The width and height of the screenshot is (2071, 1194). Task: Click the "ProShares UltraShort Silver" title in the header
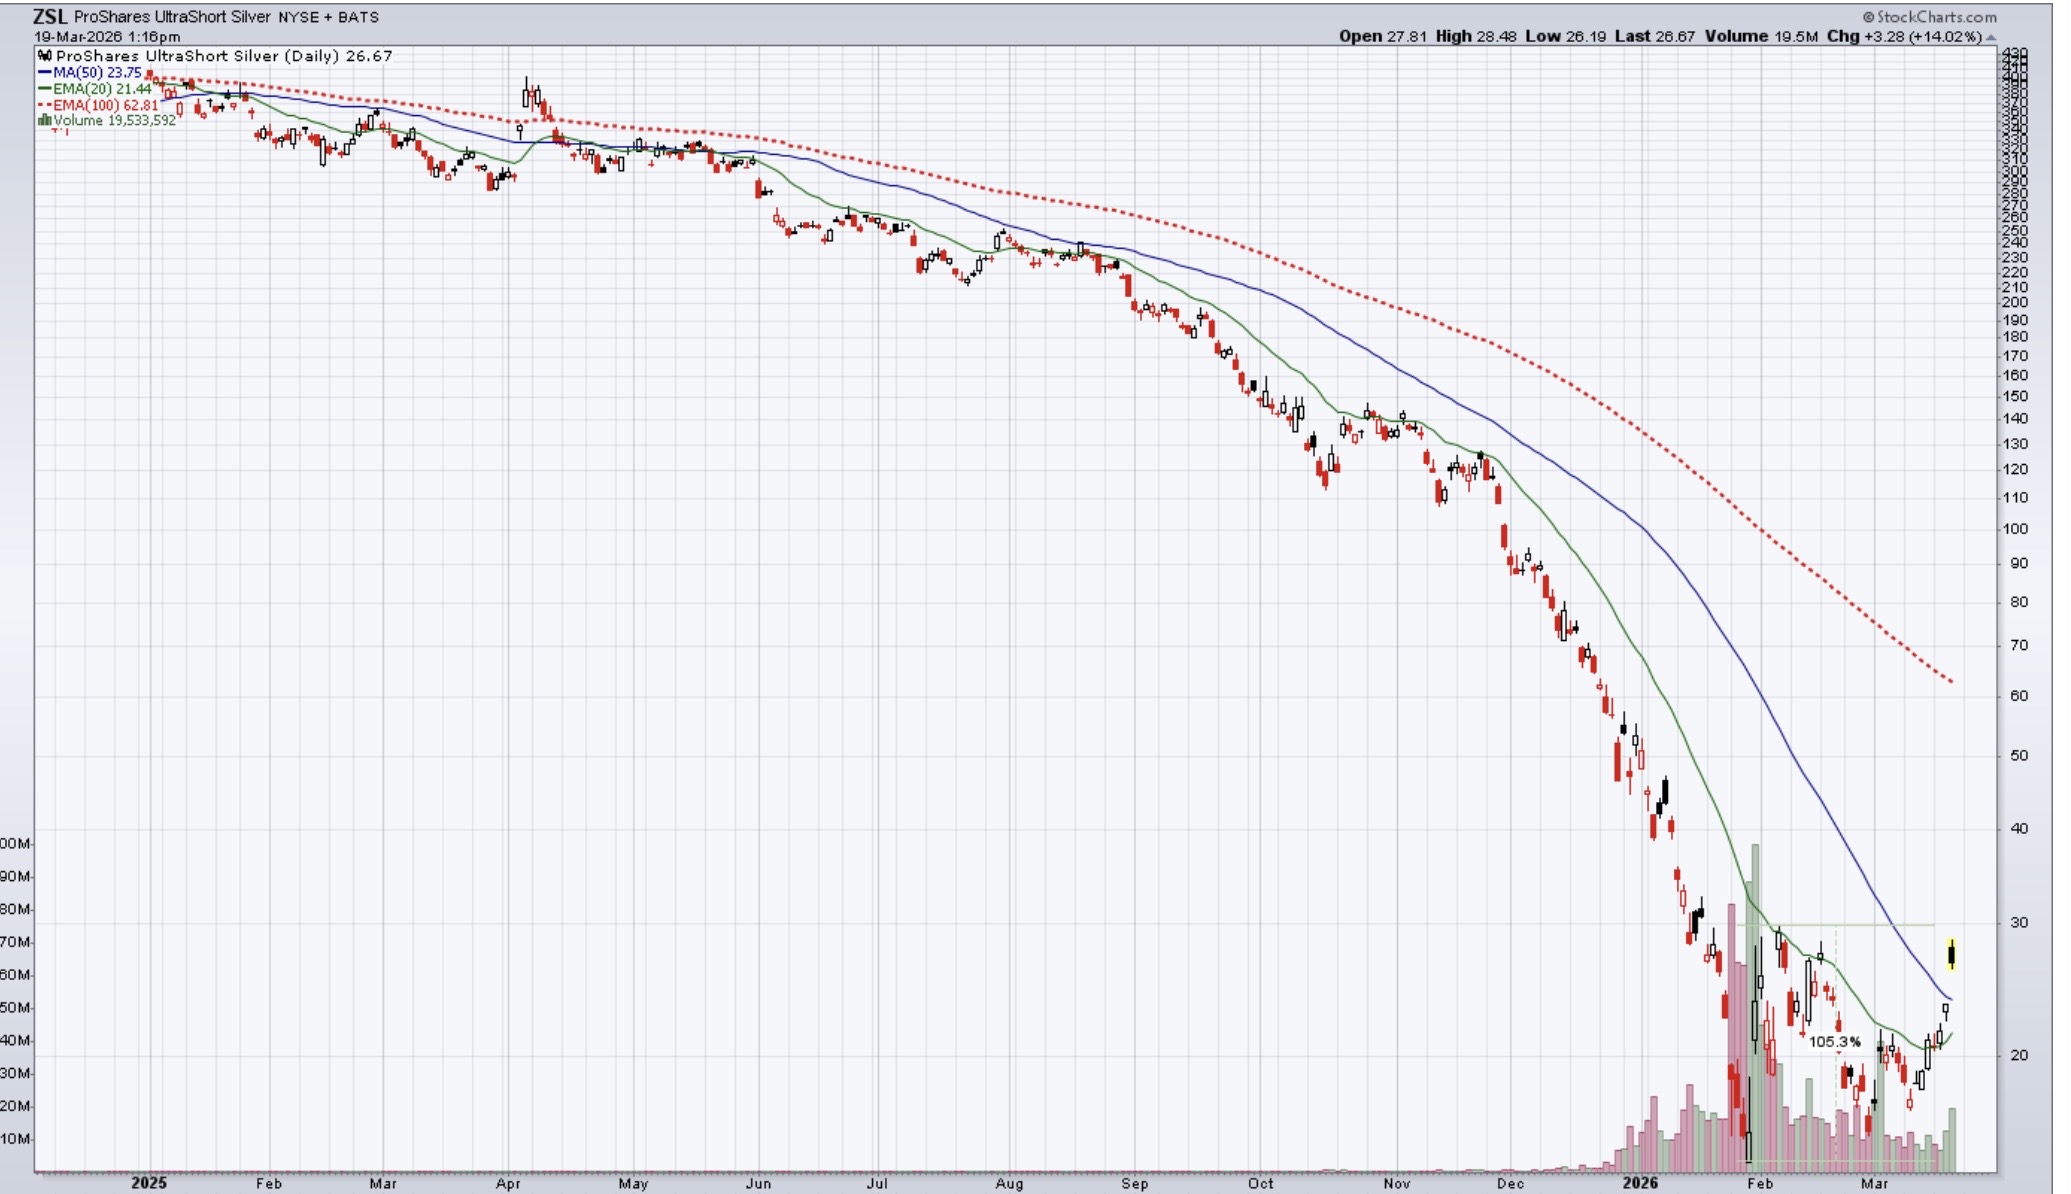point(172,17)
